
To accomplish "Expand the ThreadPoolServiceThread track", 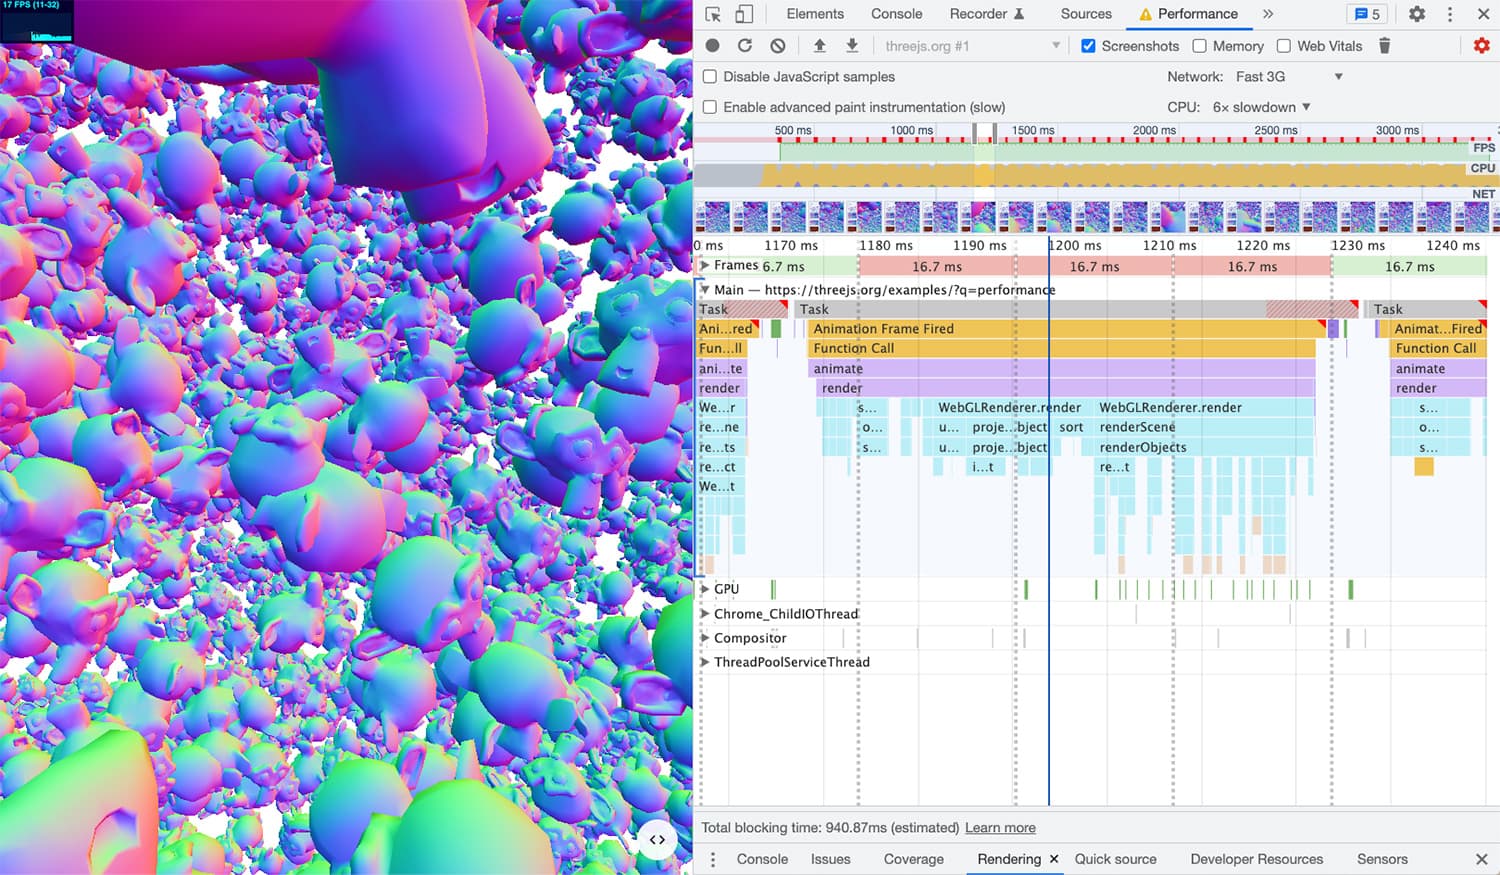I will pyautogui.click(x=705, y=662).
